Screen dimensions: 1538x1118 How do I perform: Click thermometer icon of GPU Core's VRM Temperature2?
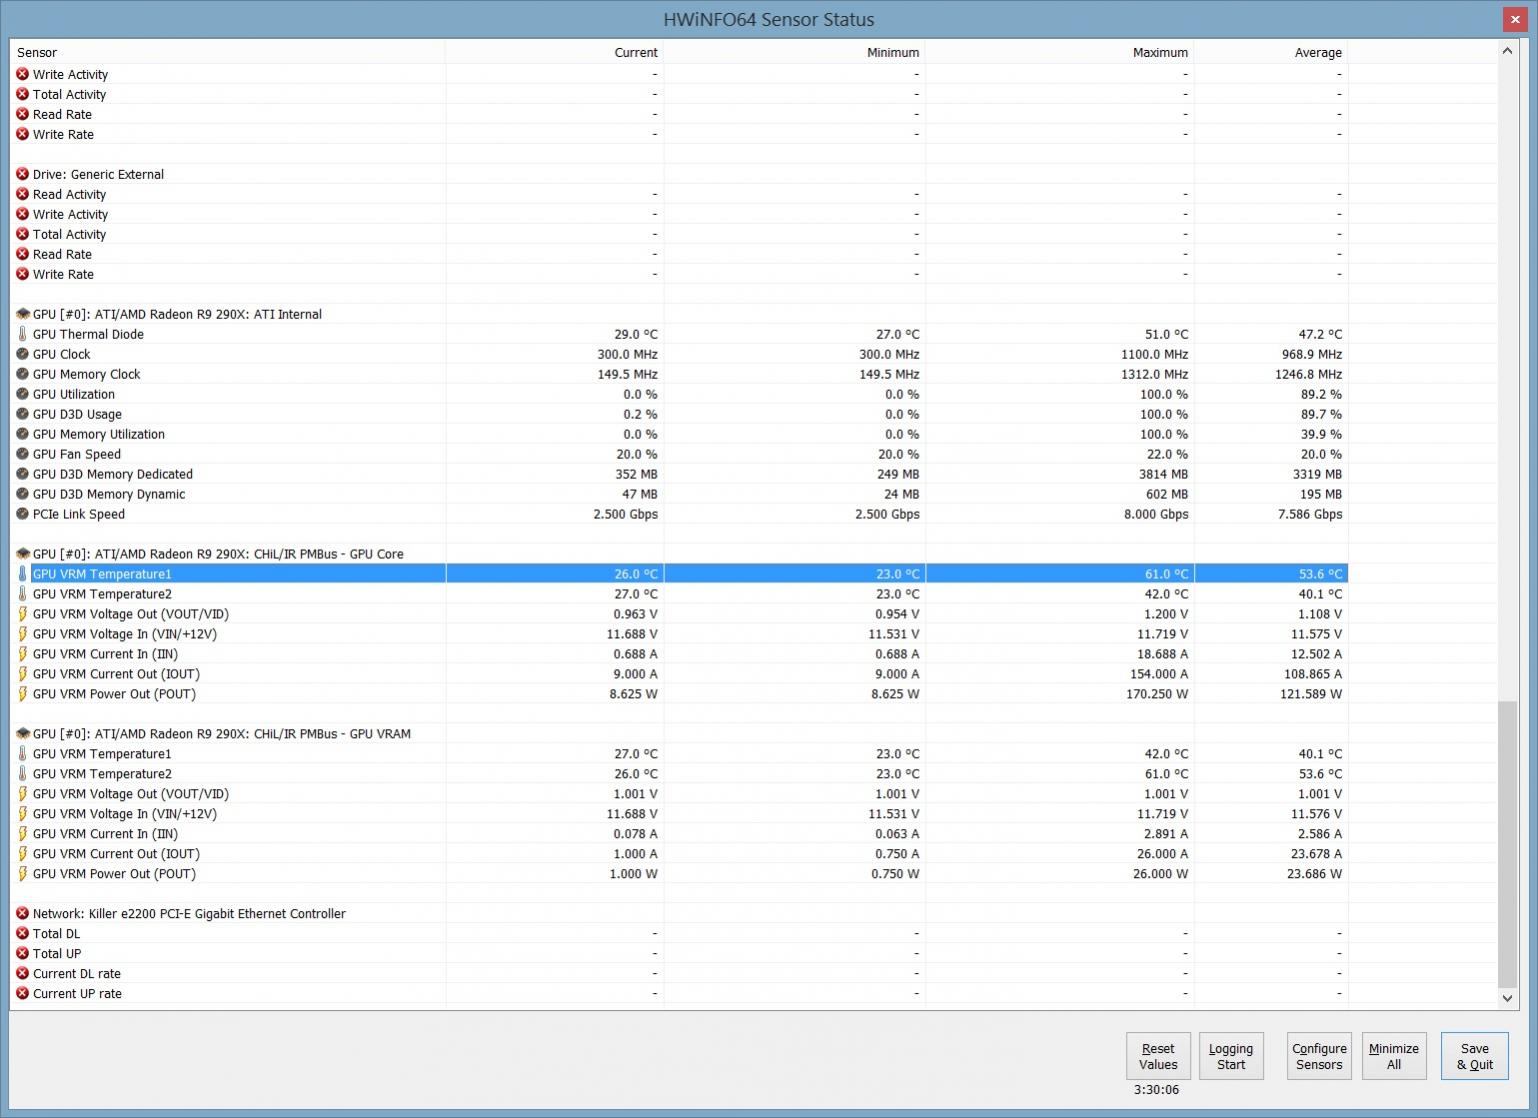(22, 594)
